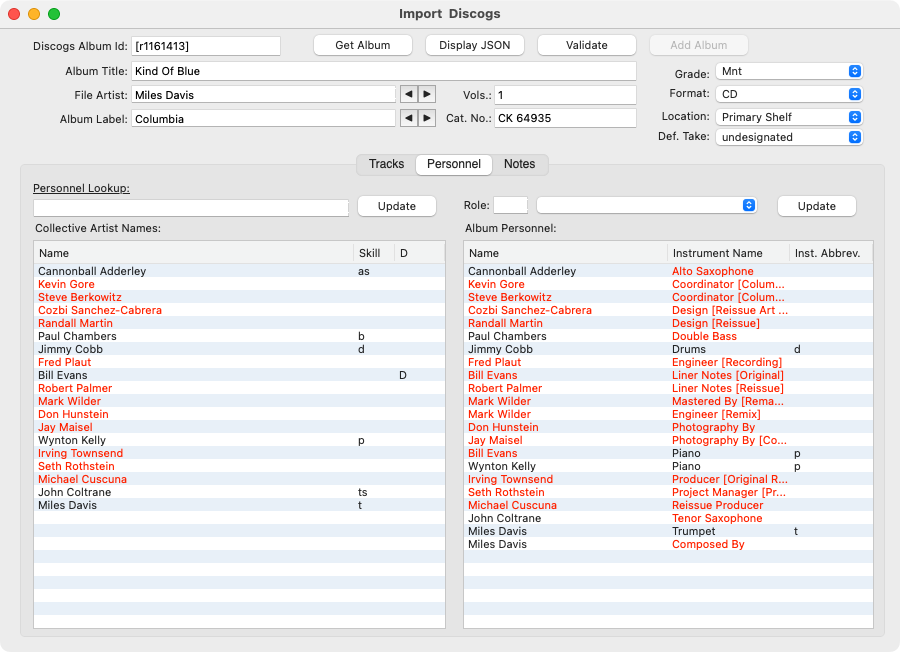The height and width of the screenshot is (652, 900).
Task: Click the Display JSON button
Action: coord(475,45)
